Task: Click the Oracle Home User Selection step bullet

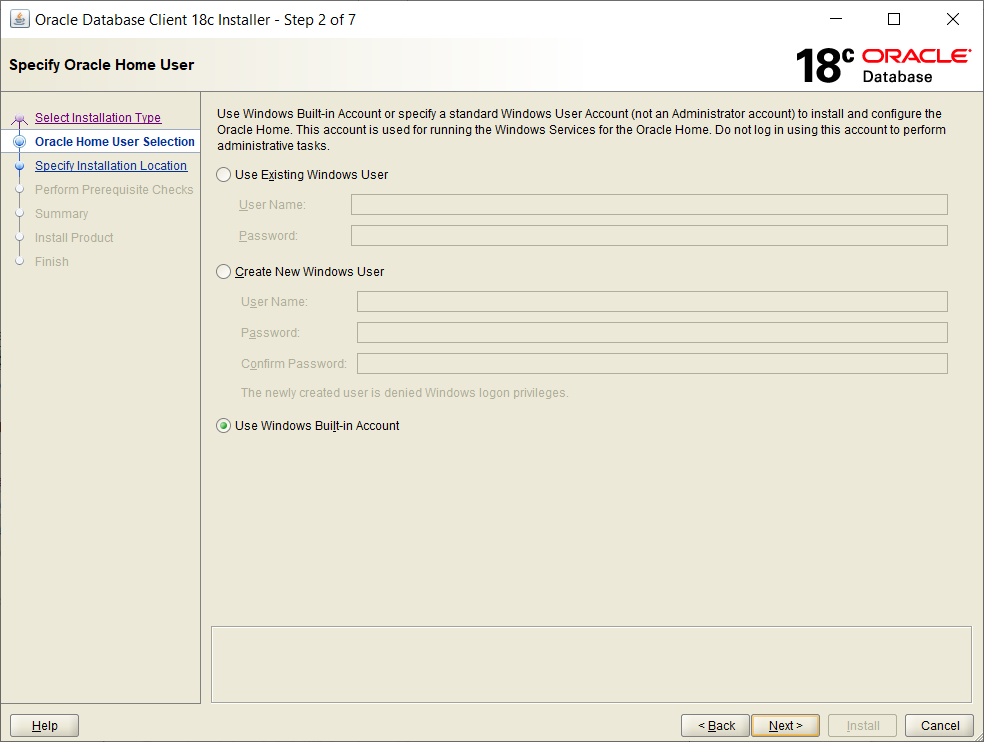Action: point(19,142)
